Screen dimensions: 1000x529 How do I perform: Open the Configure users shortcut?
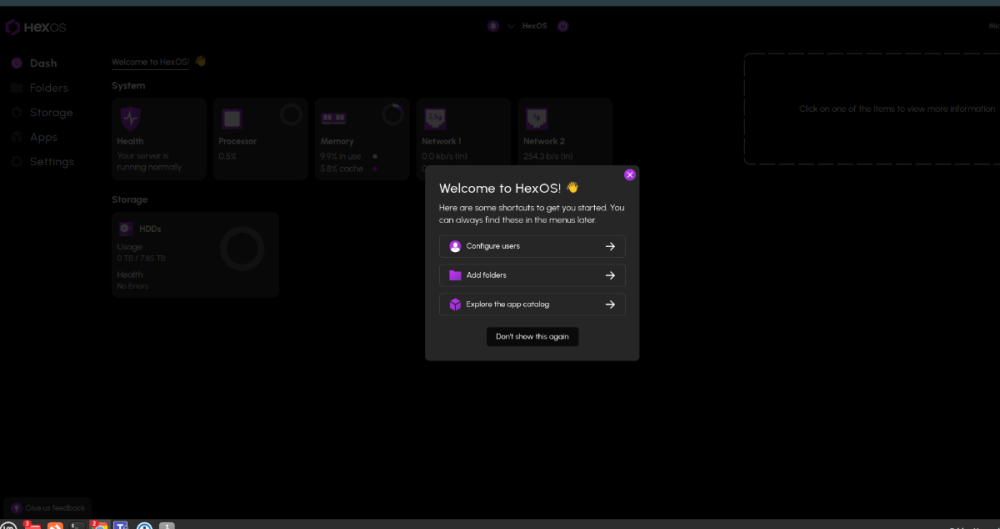[x=532, y=246]
